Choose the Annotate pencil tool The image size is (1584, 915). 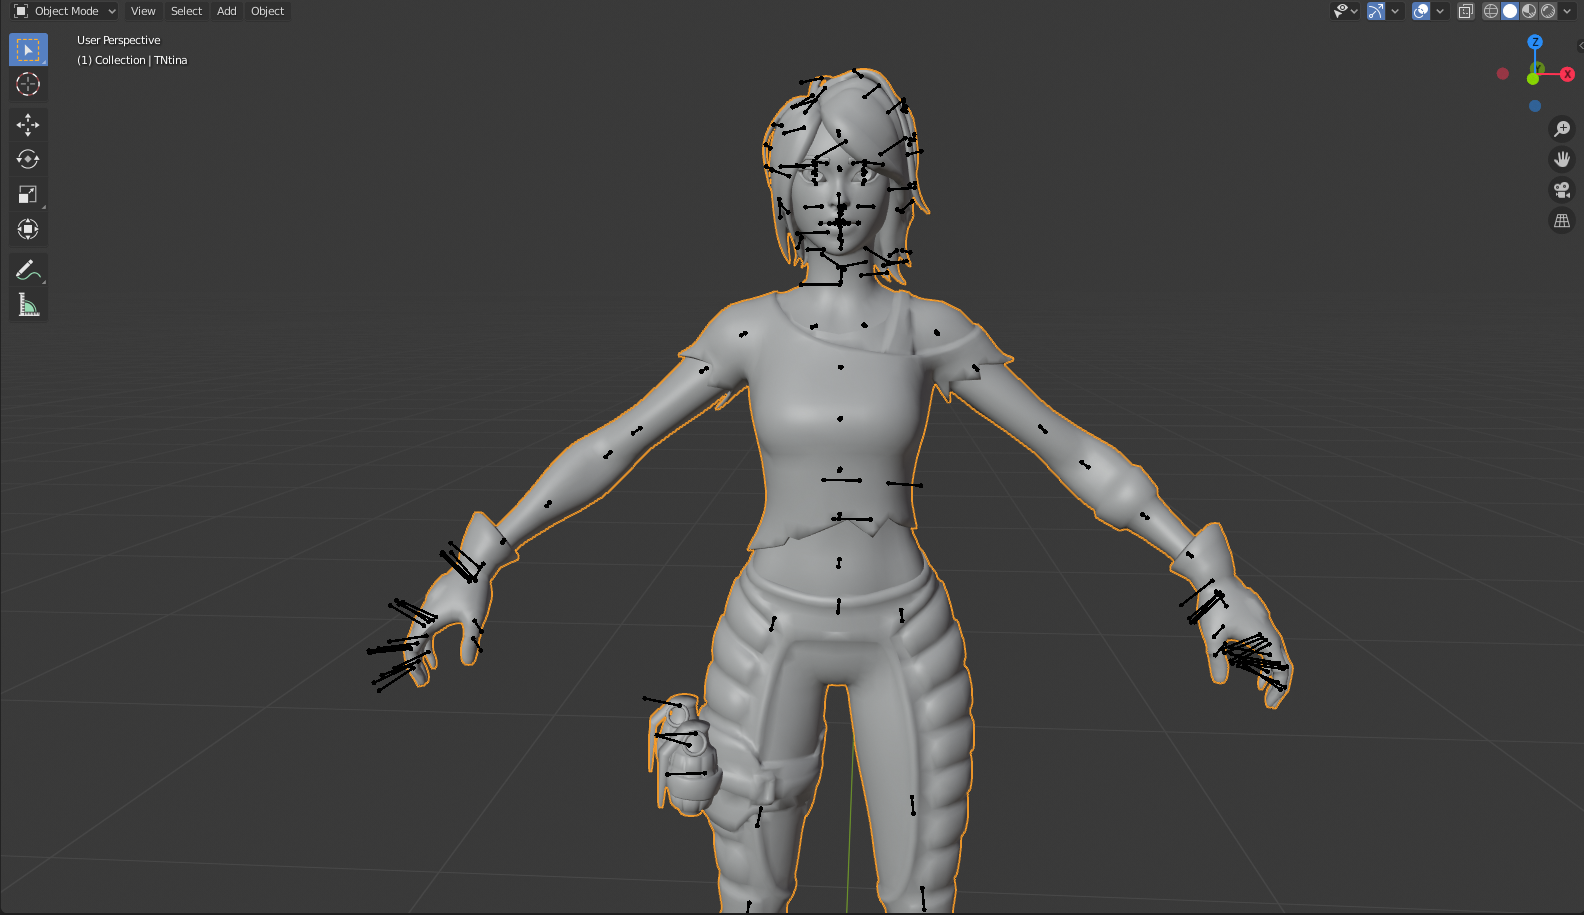pyautogui.click(x=28, y=270)
